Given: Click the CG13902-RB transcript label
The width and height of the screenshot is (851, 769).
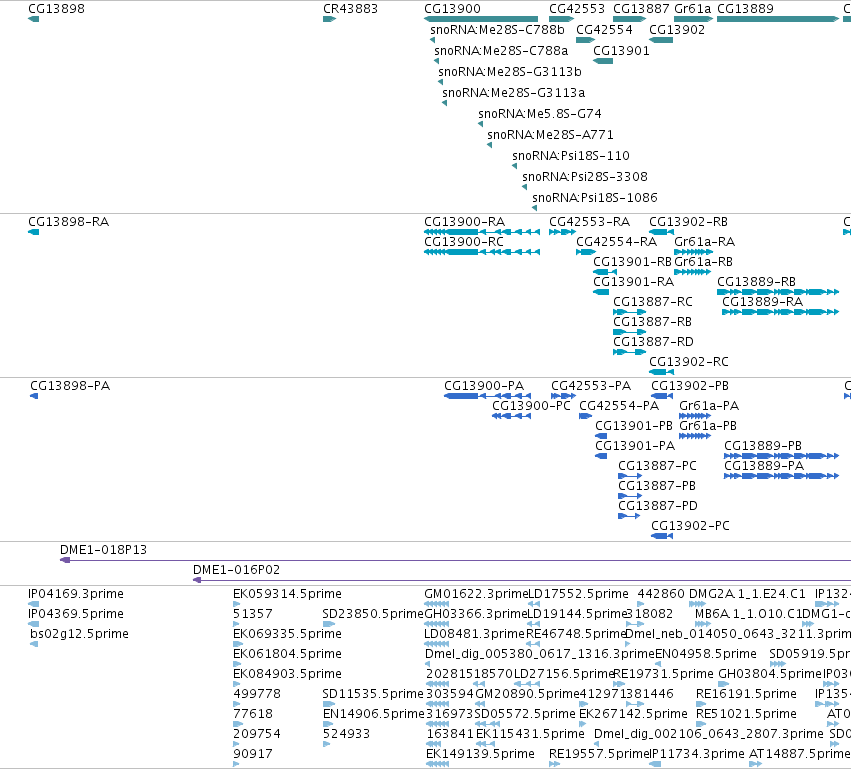Looking at the screenshot, I should click(x=689, y=222).
